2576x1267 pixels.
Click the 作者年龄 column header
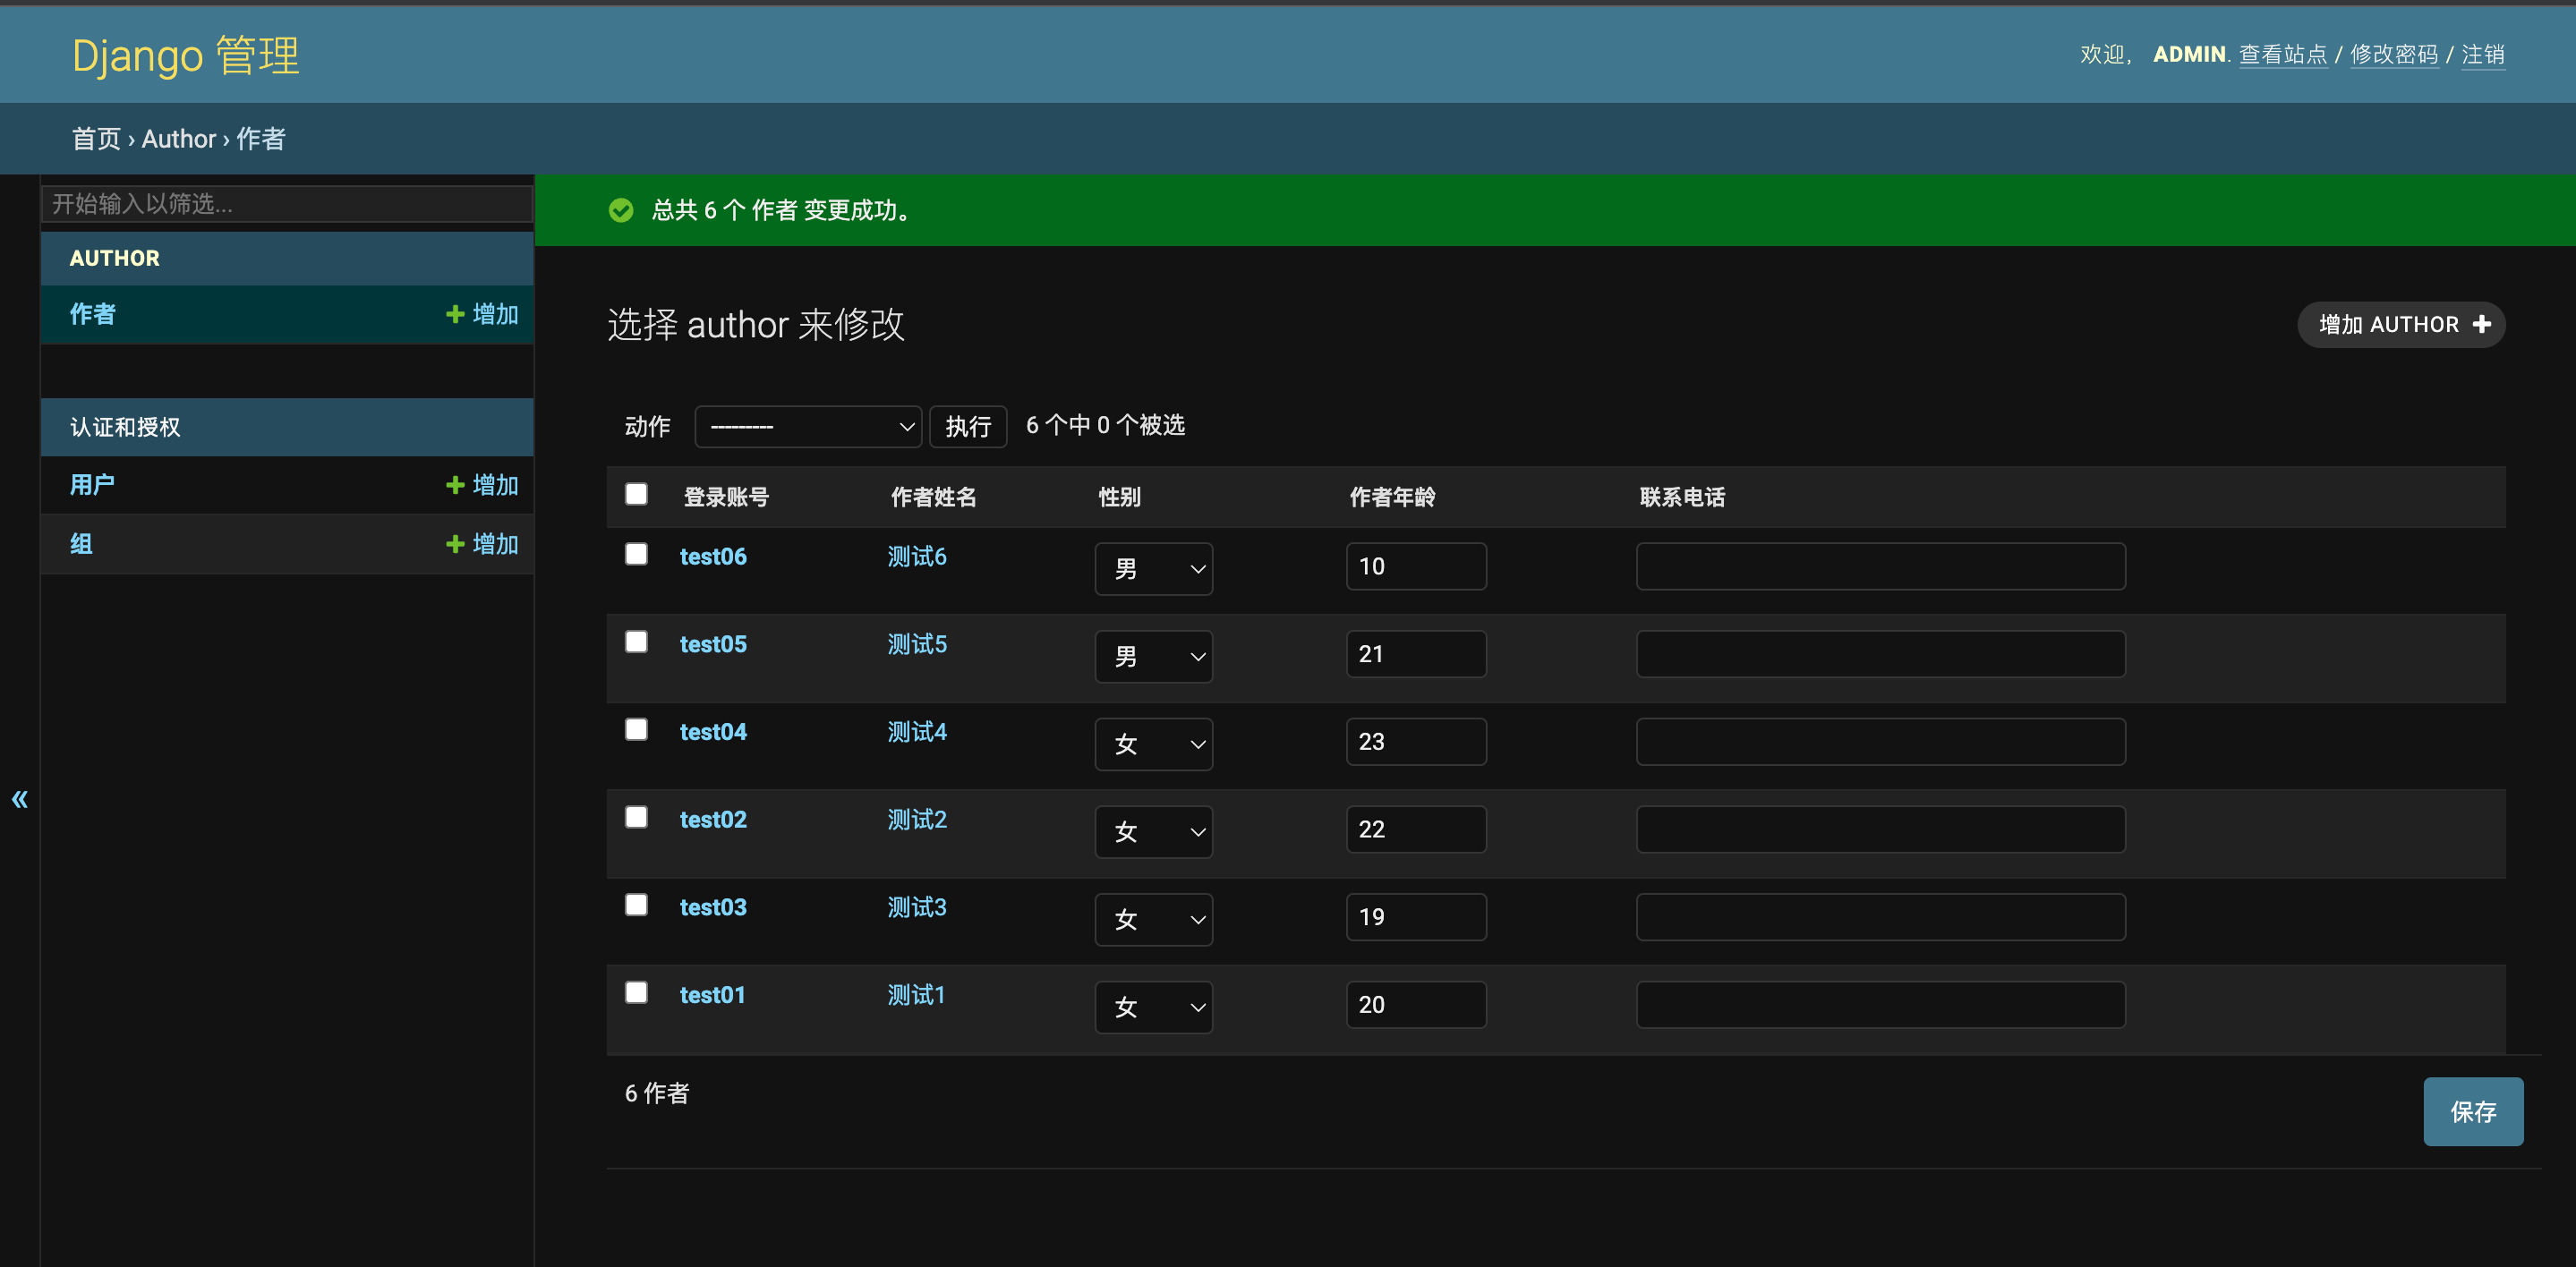1392,497
